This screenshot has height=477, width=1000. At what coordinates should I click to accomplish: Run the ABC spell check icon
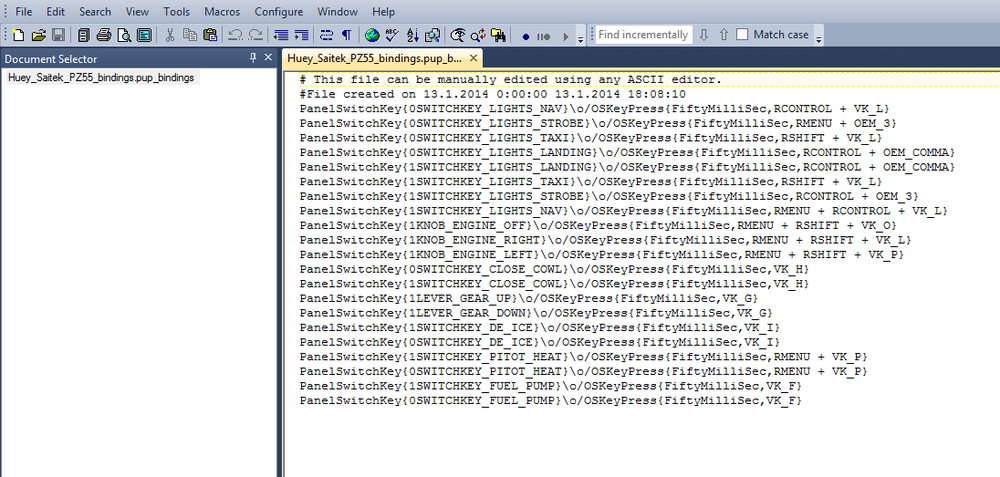[x=392, y=35]
